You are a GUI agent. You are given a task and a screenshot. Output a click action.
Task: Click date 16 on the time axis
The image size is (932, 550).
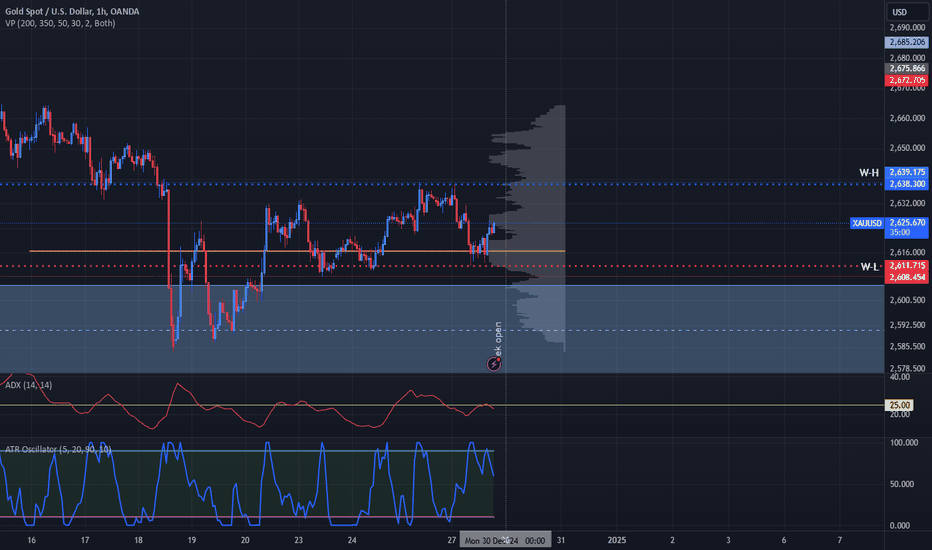(32, 540)
